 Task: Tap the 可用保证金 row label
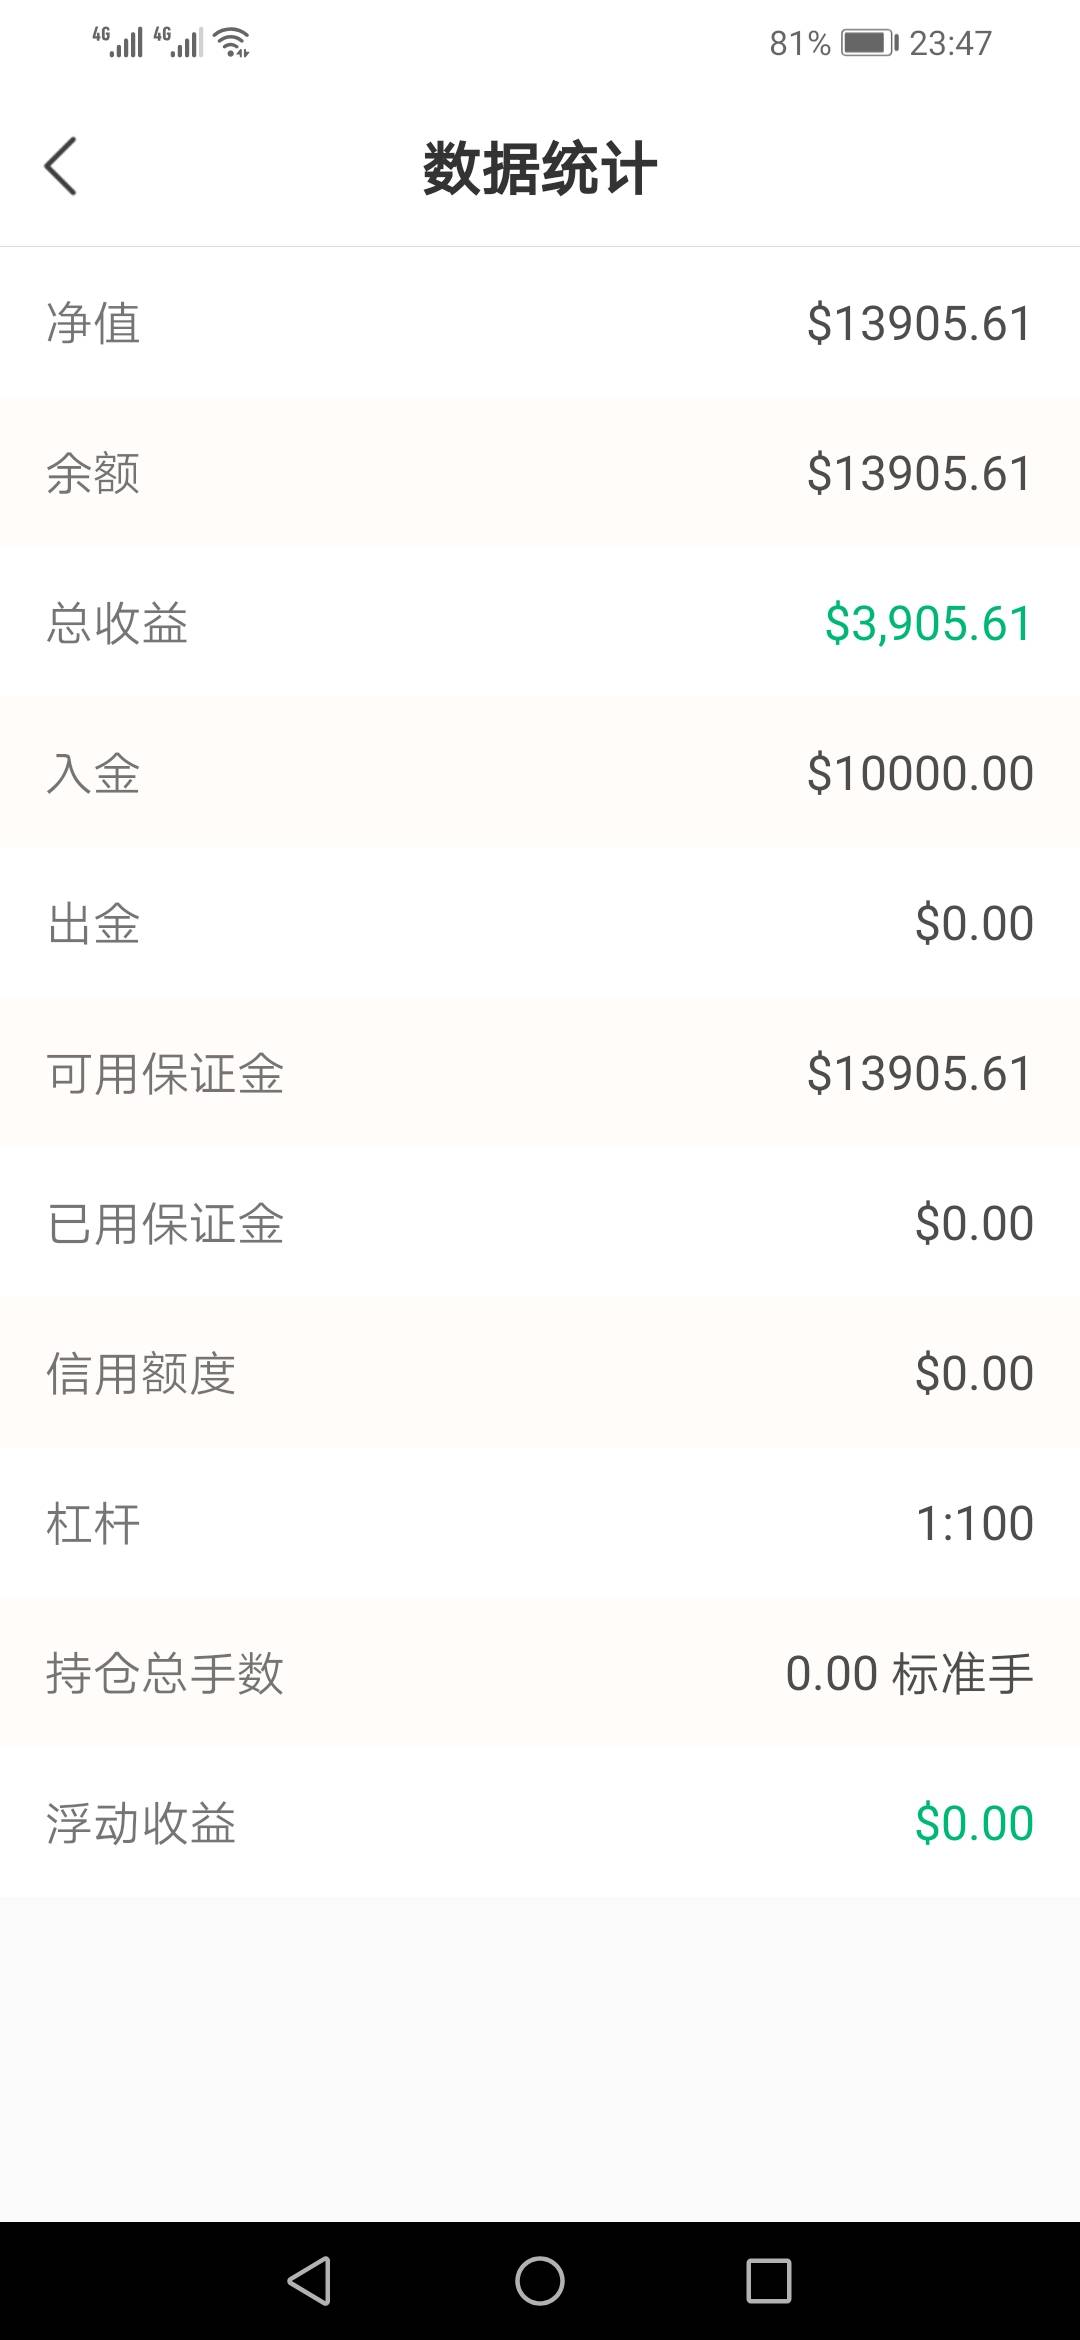(x=165, y=1073)
